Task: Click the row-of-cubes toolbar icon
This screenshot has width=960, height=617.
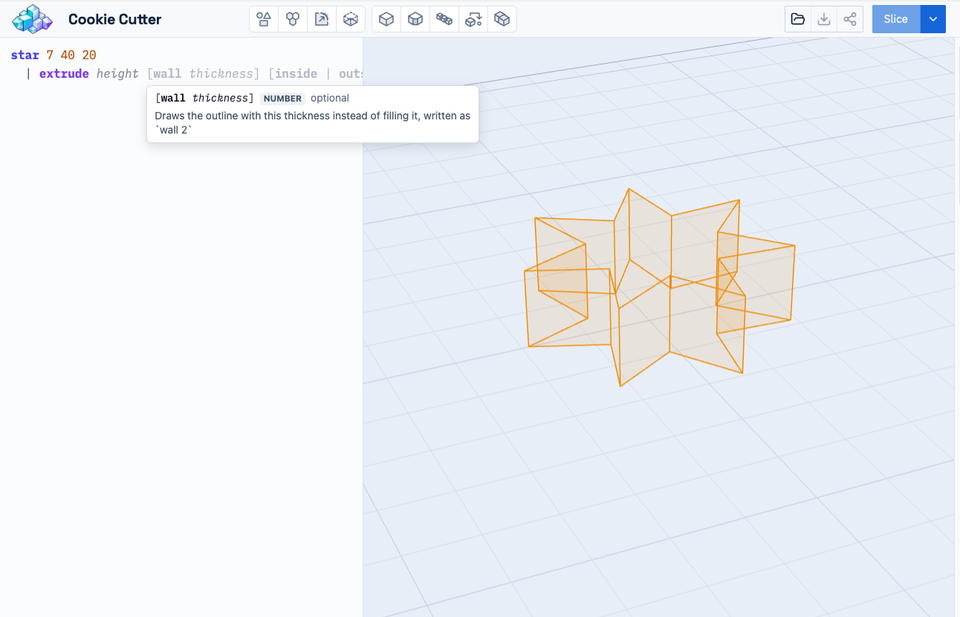Action: (x=444, y=19)
